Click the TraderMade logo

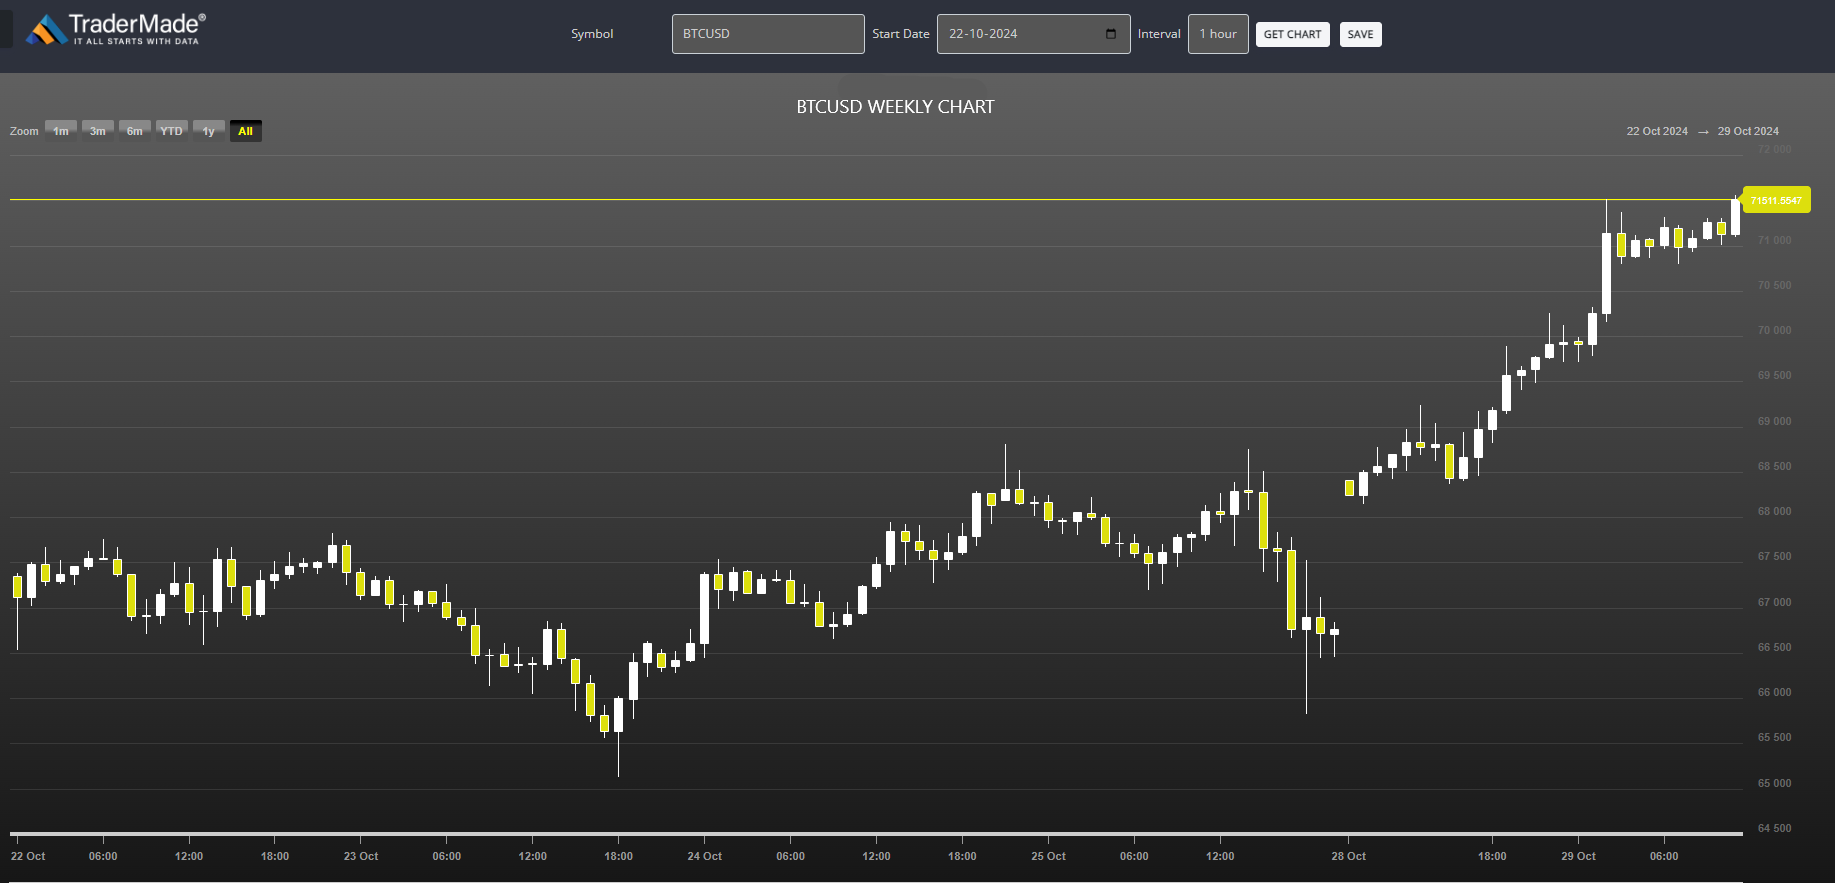tap(116, 30)
